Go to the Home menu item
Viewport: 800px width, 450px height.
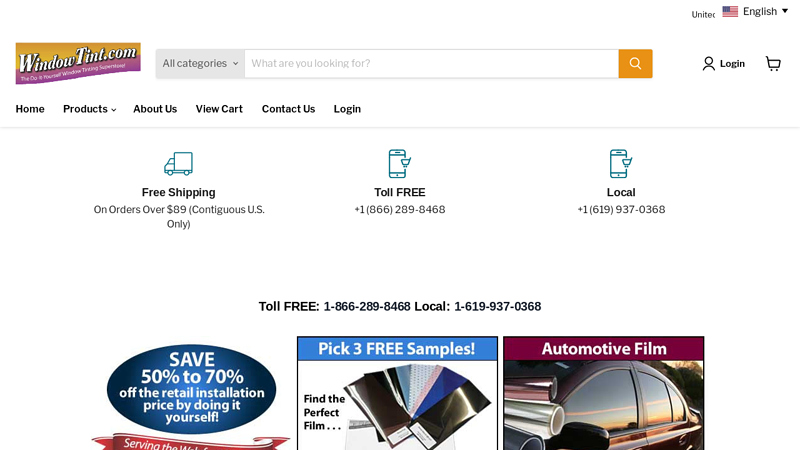[x=30, y=109]
